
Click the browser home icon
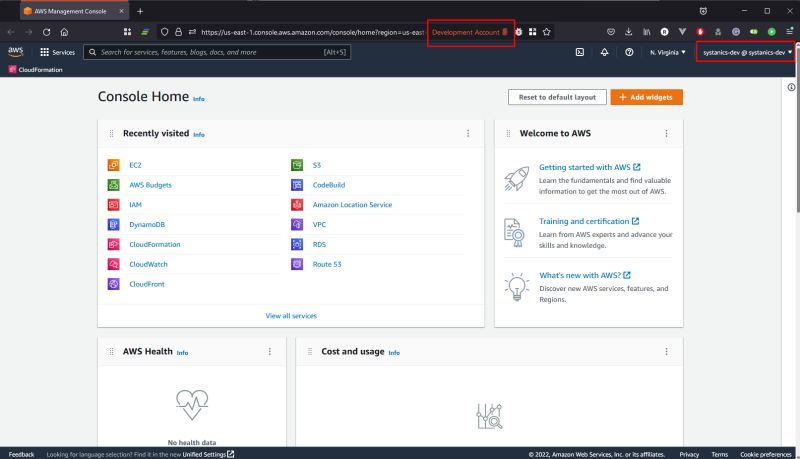tap(64, 32)
